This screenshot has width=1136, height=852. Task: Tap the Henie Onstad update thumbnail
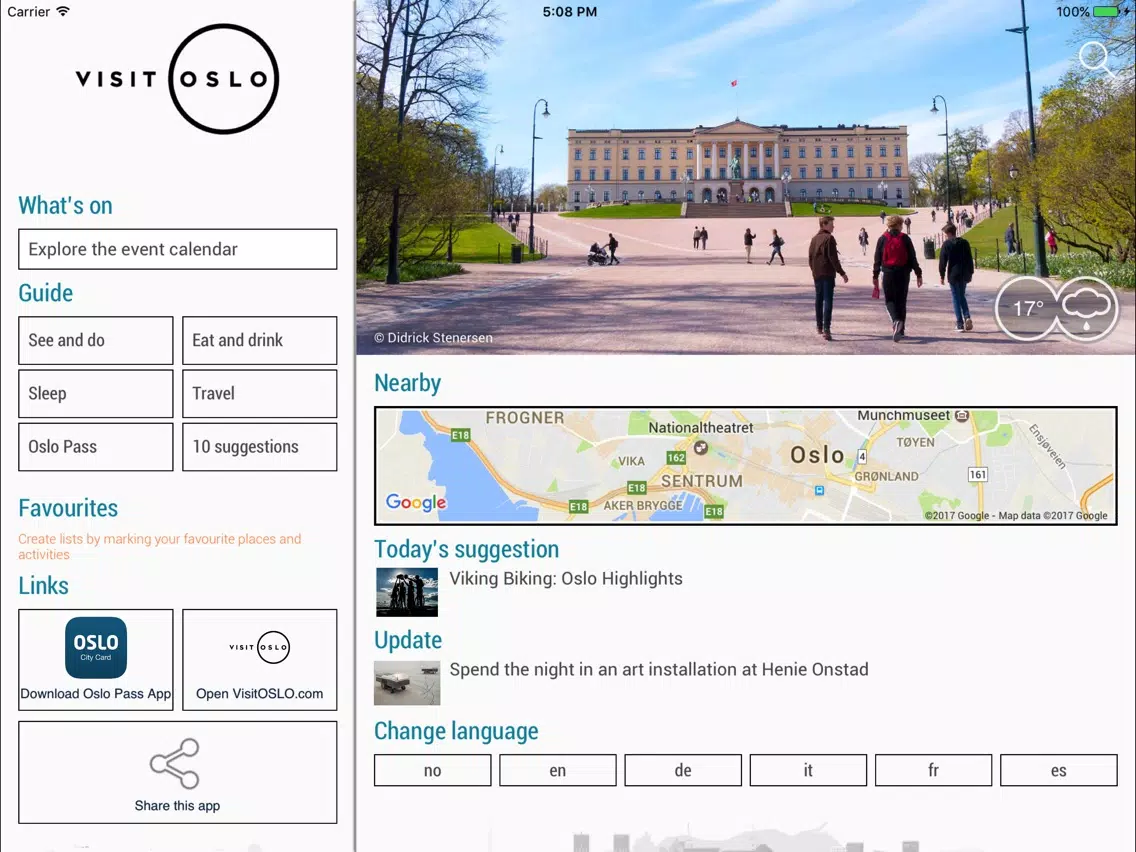click(407, 682)
